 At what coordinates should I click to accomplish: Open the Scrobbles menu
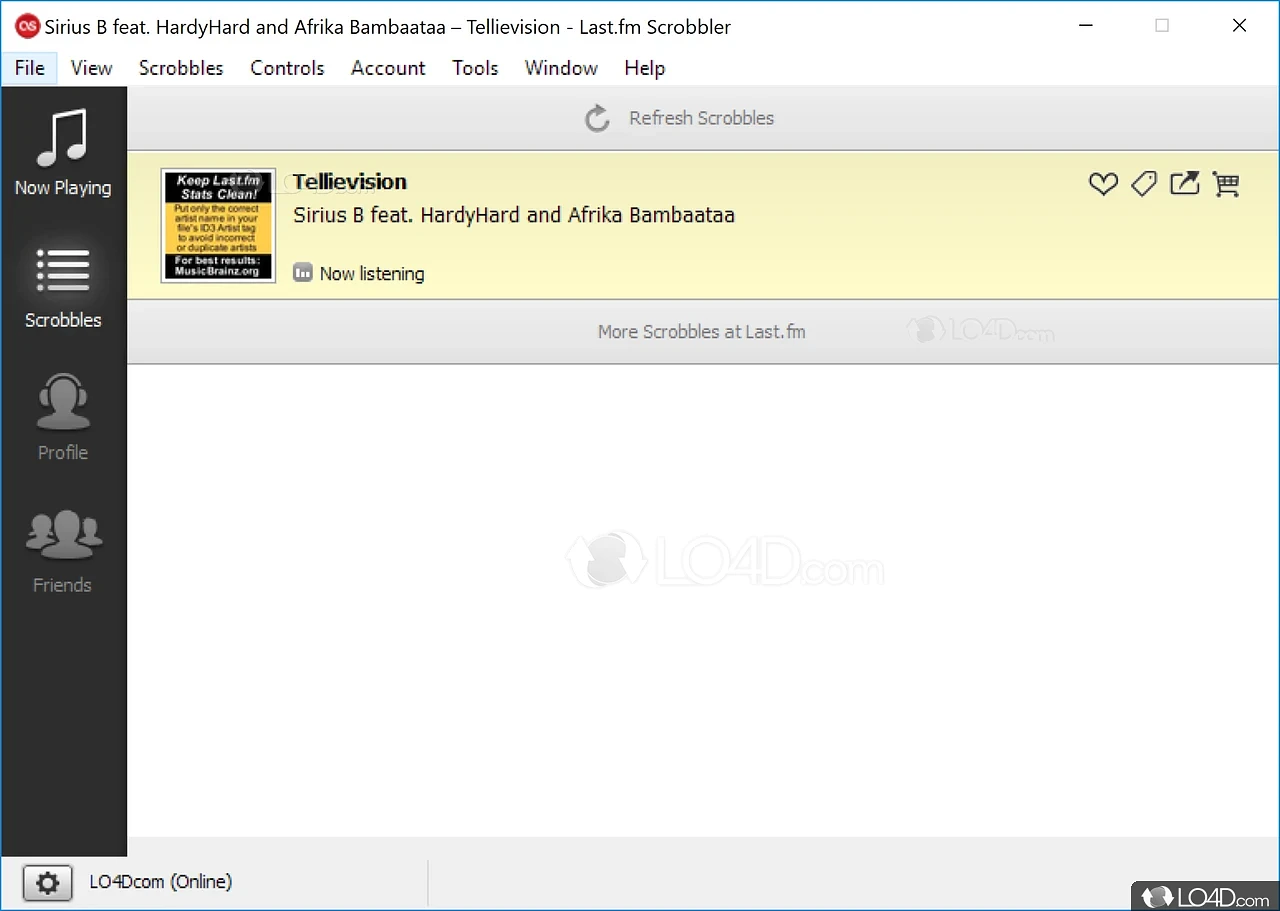click(x=181, y=68)
